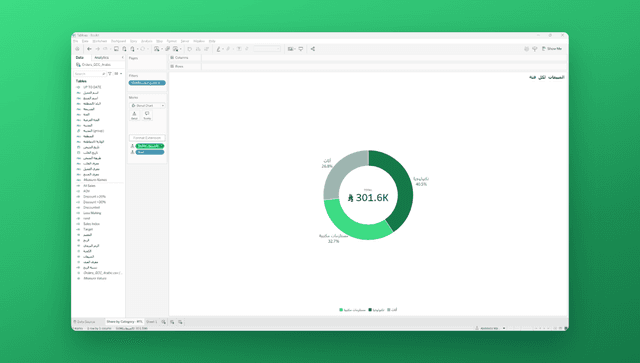The image size is (640, 363).
Task: Open the fit-size dropdown in toolbar
Action: pos(267,49)
